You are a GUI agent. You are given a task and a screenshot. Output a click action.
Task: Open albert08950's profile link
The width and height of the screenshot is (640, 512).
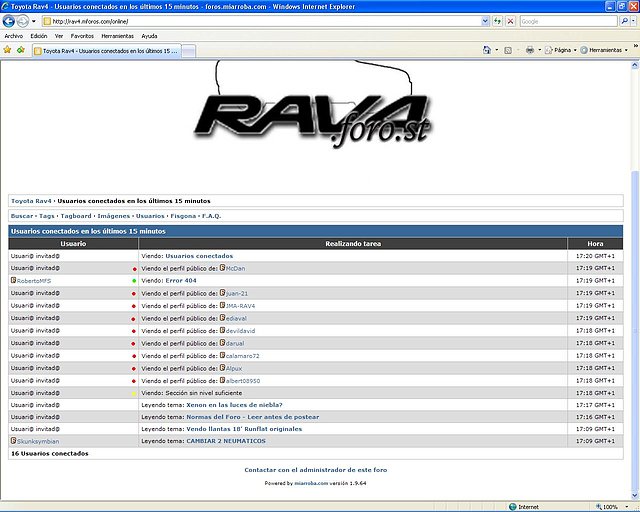[x=243, y=381]
